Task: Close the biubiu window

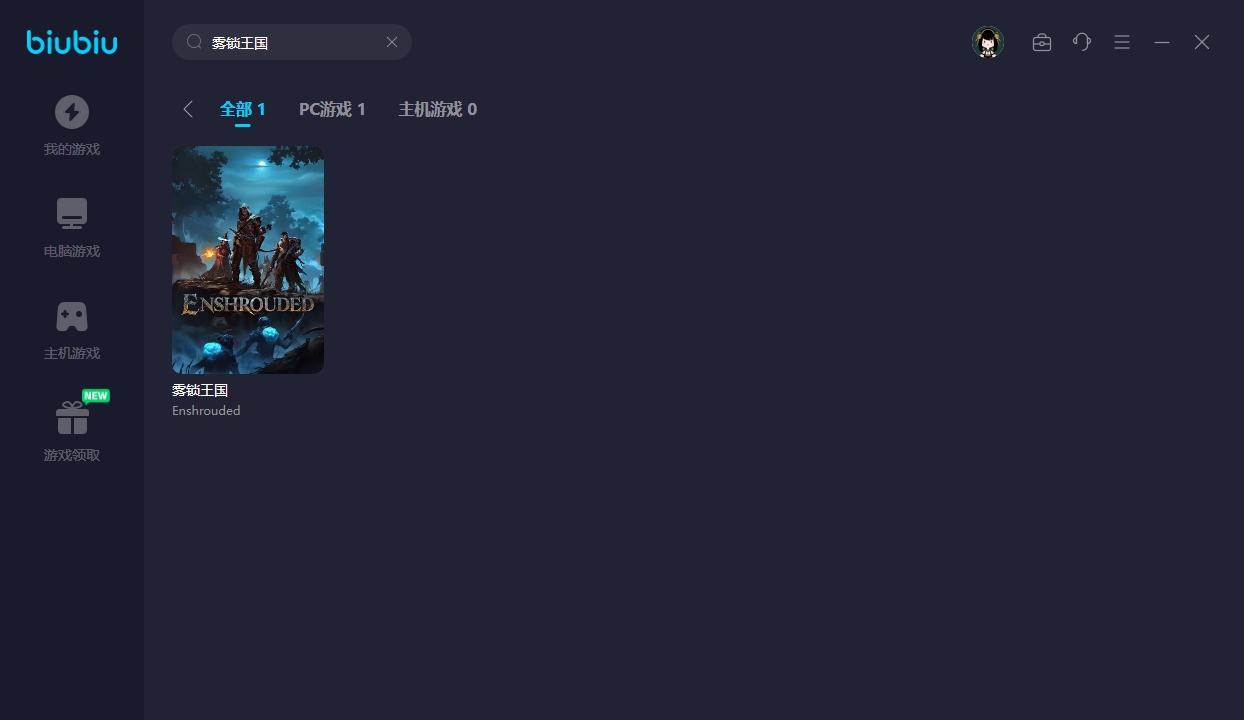Action: point(1202,42)
